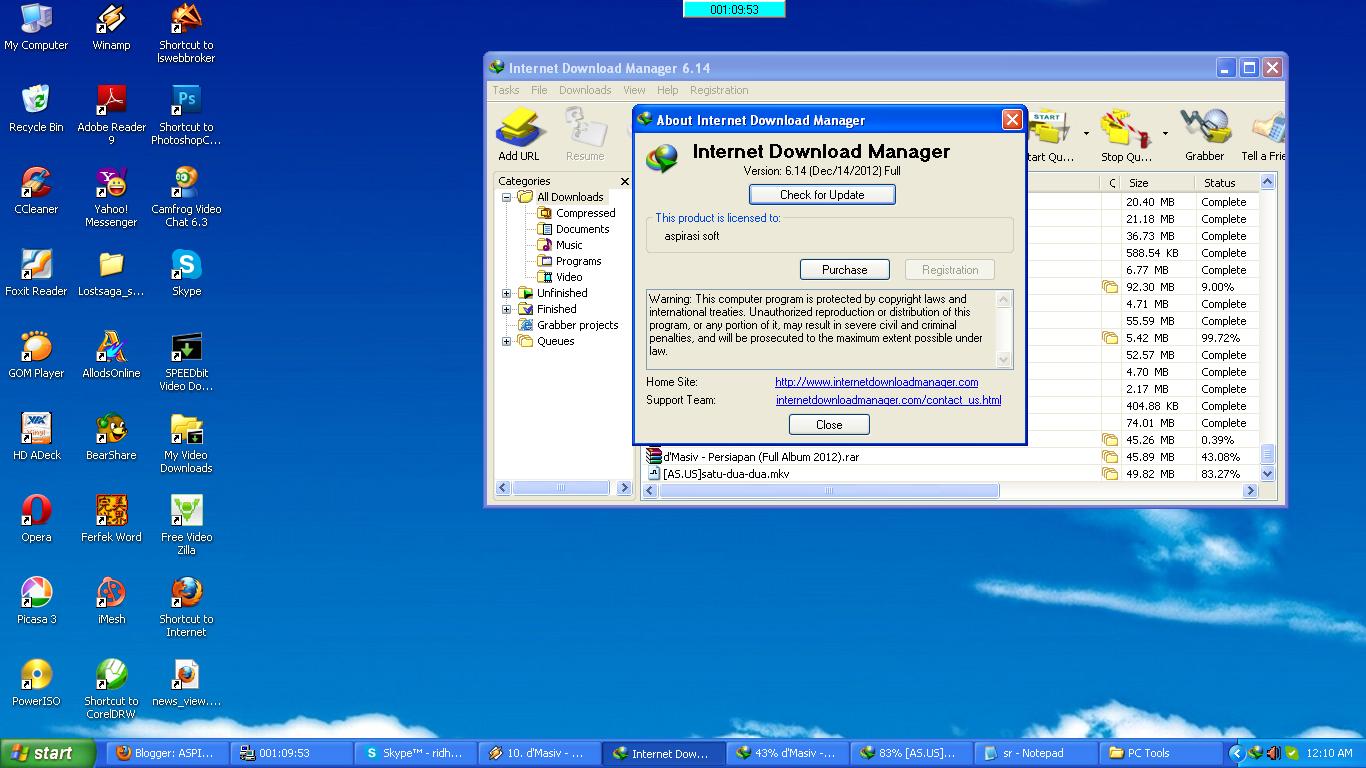The image size is (1366, 768).
Task: Expand the Queues category node
Action: pos(506,341)
